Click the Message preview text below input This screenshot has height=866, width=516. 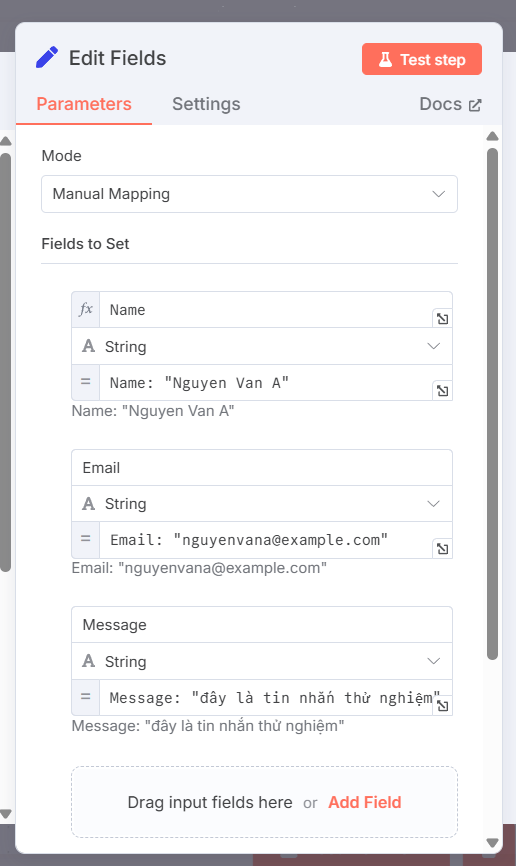pos(208,726)
